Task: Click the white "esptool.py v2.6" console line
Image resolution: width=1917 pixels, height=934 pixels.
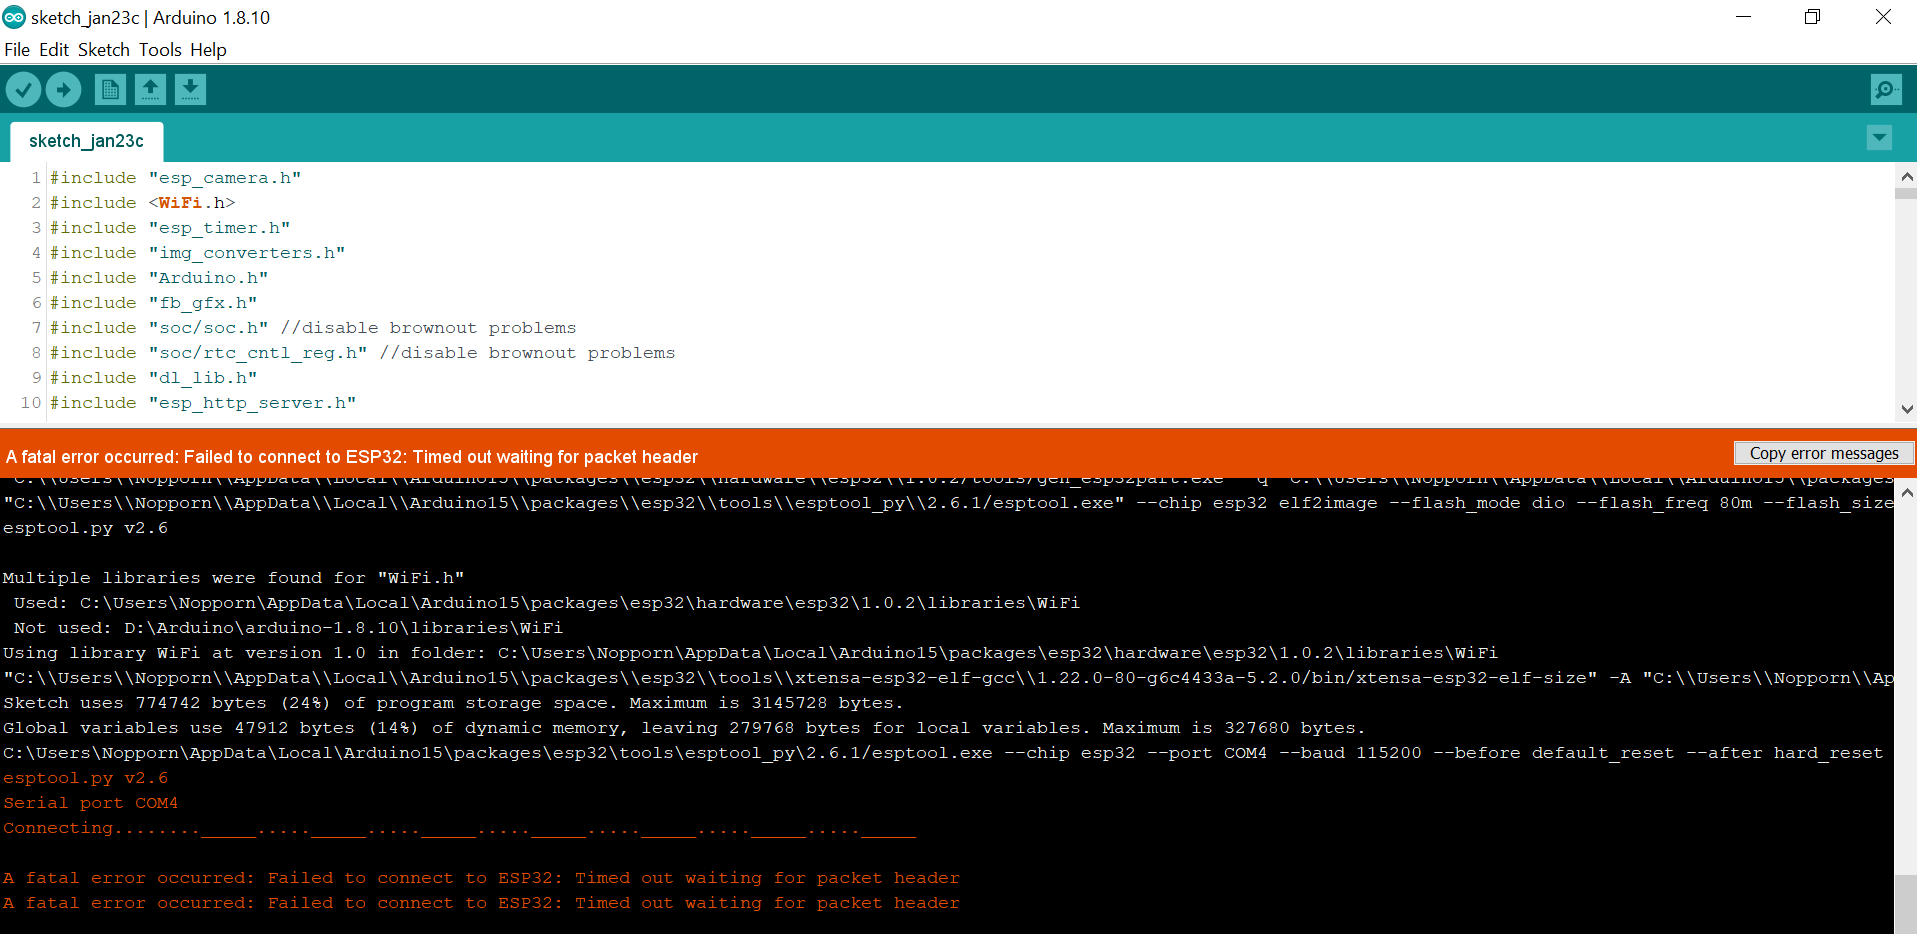Action: point(85,528)
